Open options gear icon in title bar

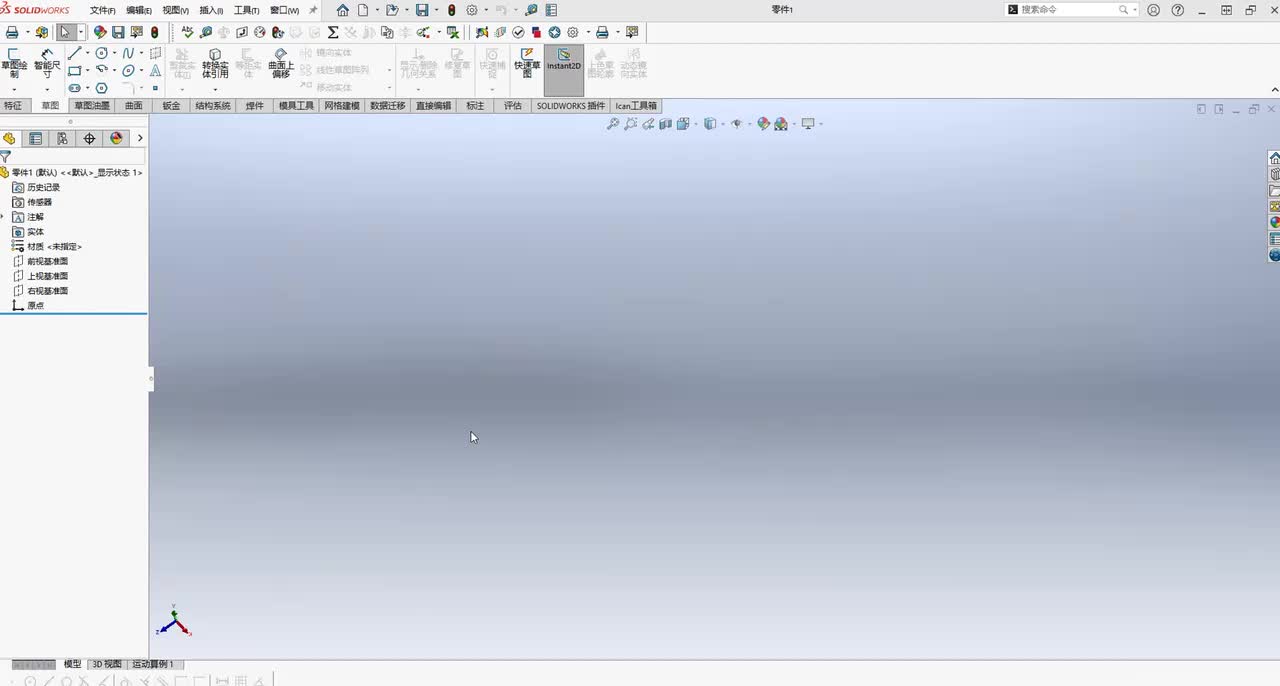click(x=472, y=10)
